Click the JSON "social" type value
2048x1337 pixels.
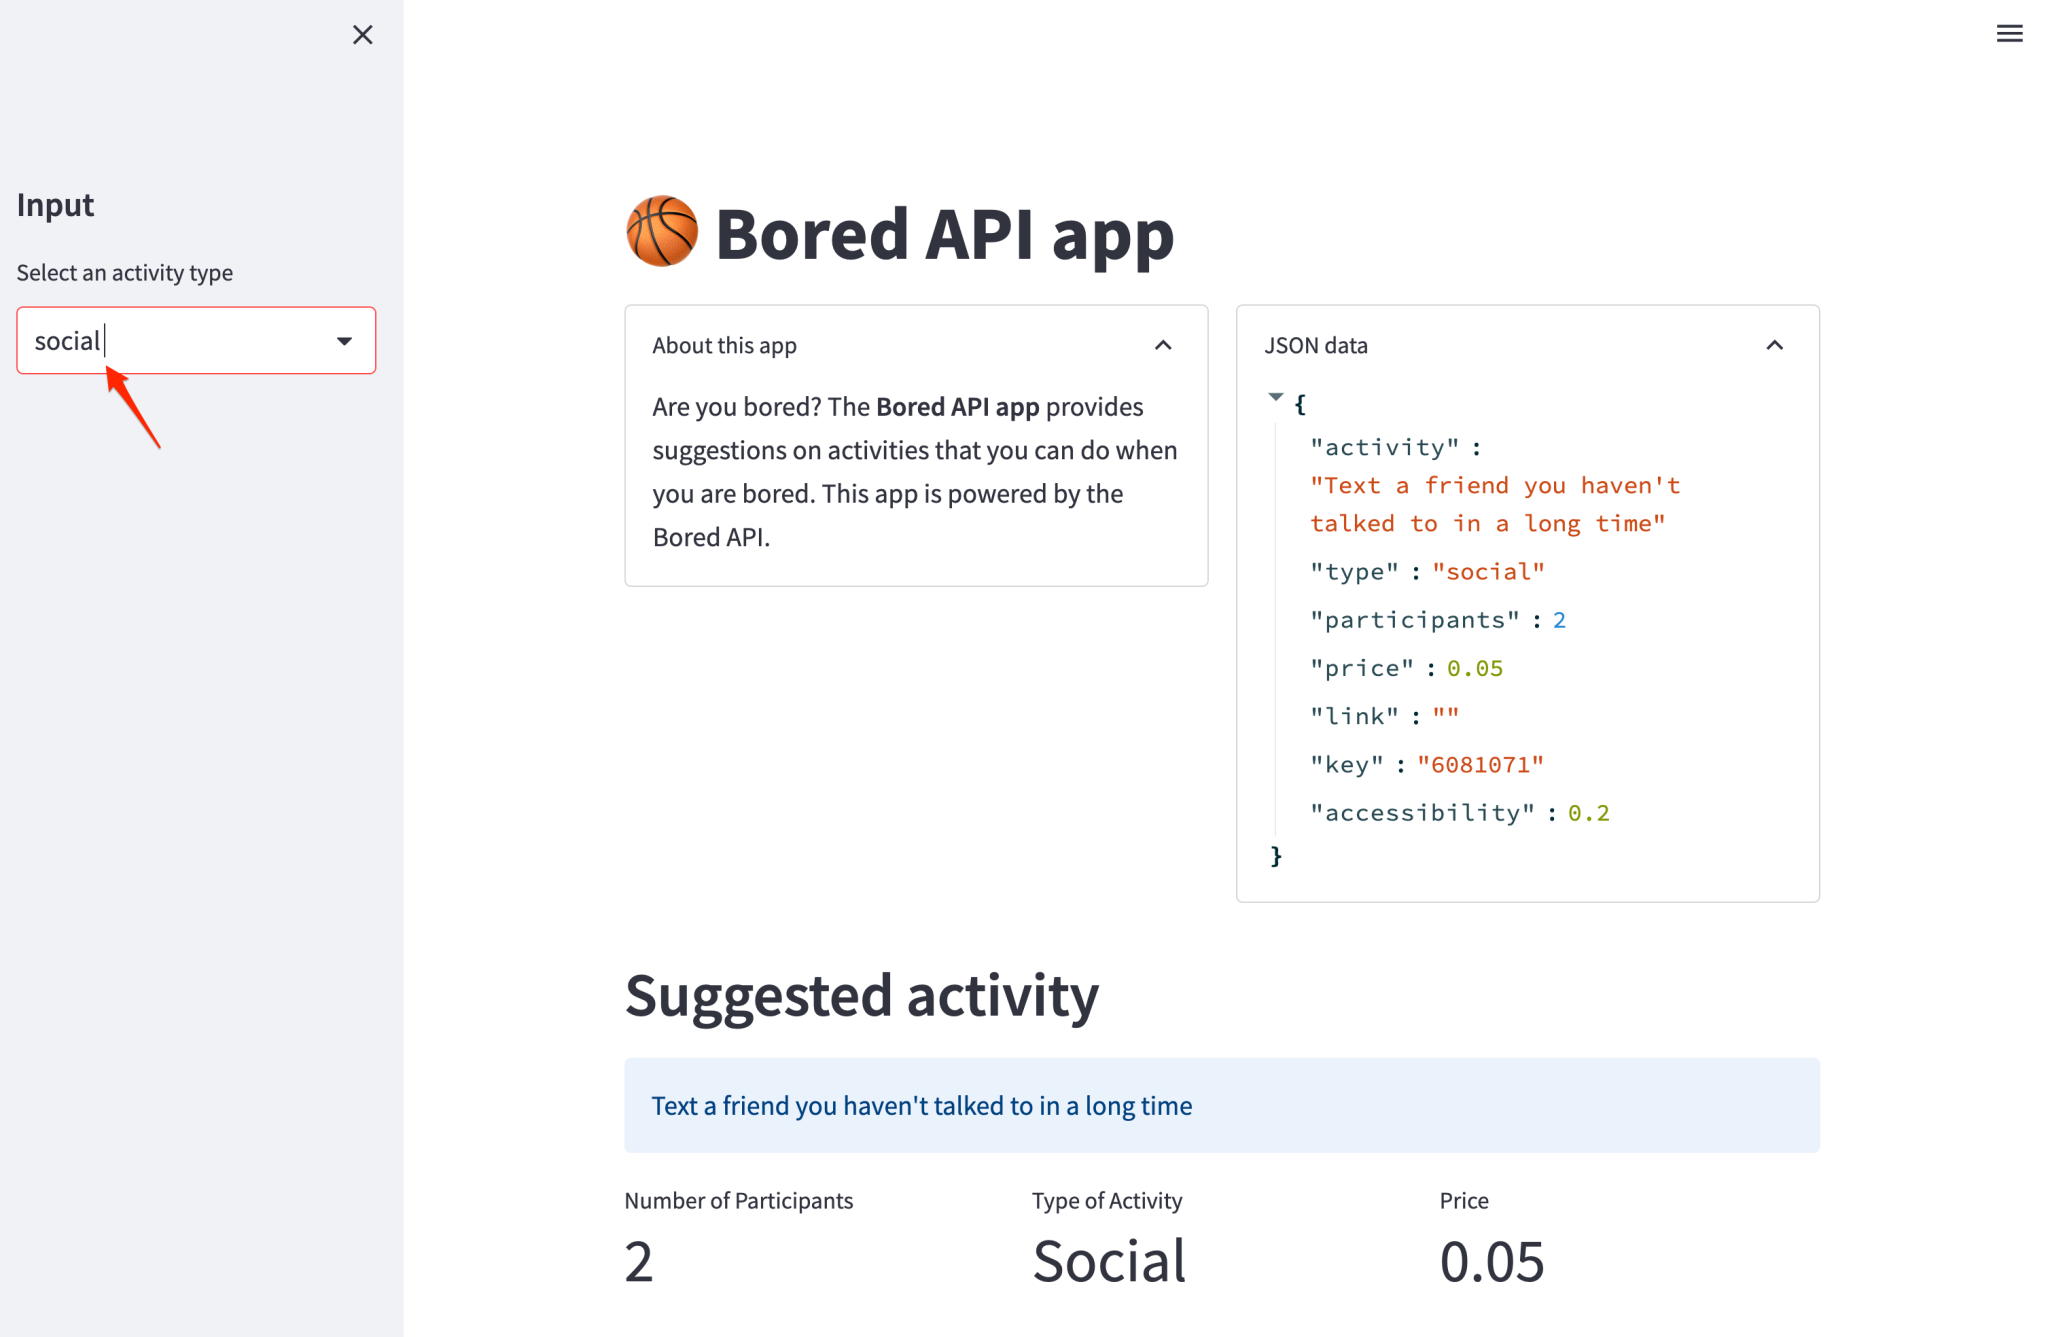(1488, 572)
